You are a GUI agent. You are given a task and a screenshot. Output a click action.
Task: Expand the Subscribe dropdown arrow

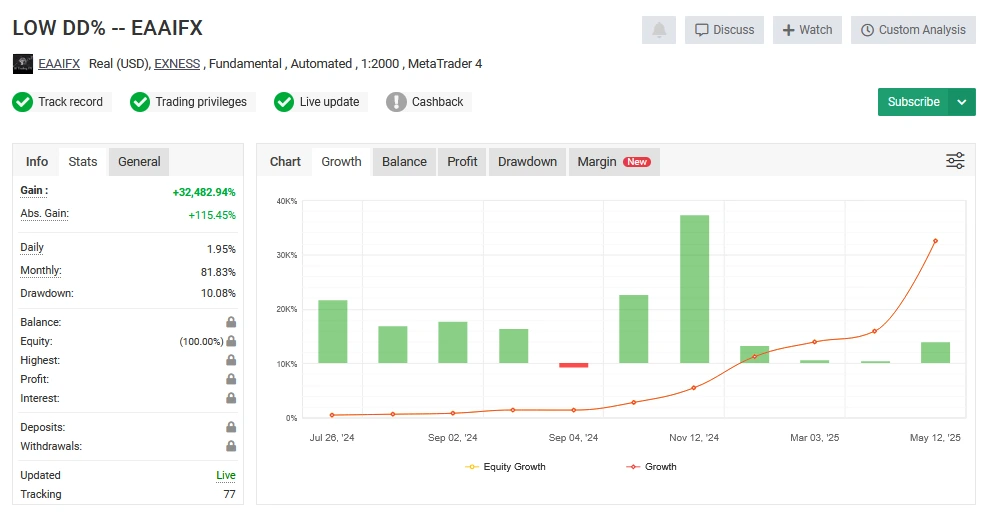962,102
